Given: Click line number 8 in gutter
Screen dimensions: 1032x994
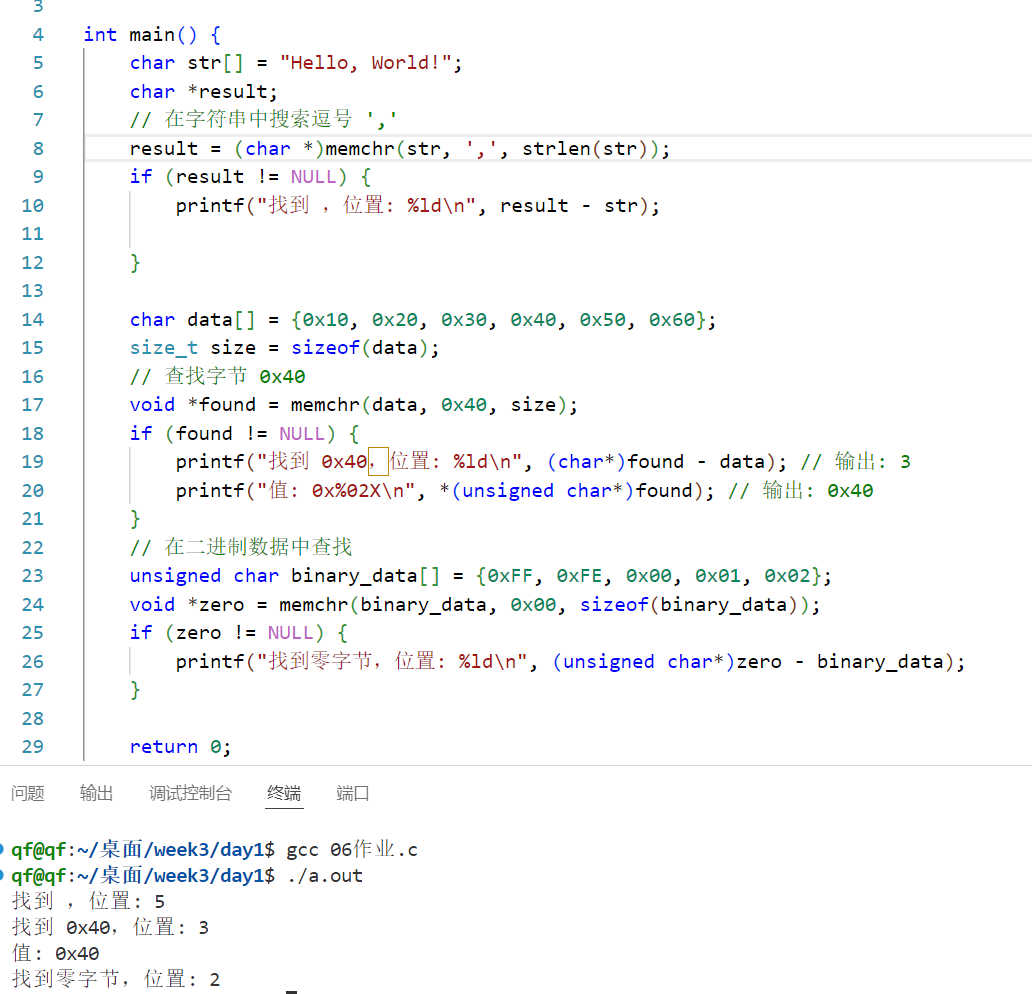Looking at the screenshot, I should pos(38,149).
